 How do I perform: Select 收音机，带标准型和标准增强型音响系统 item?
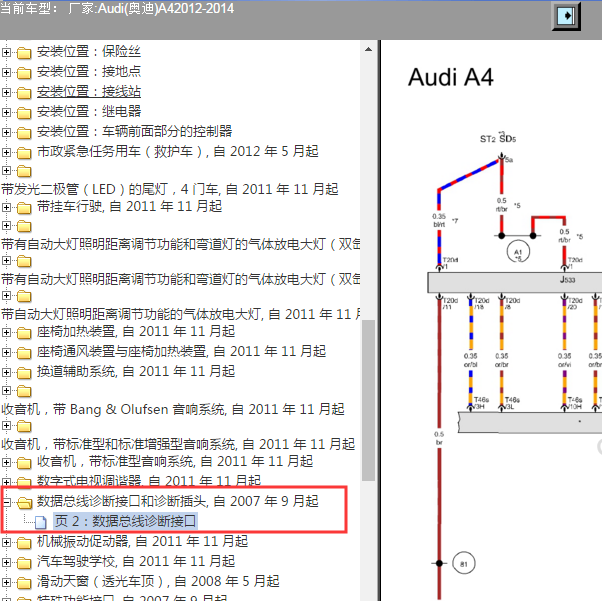tap(178, 444)
